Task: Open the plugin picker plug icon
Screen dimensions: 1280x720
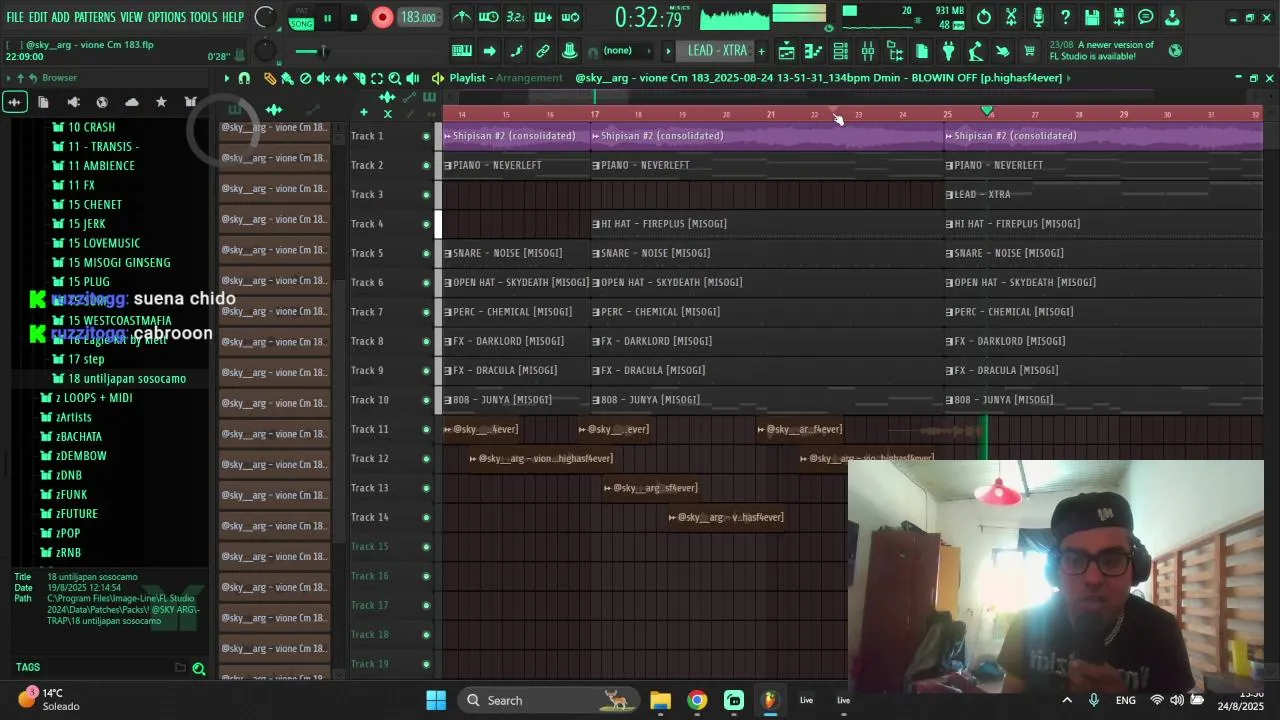Action: tap(949, 51)
